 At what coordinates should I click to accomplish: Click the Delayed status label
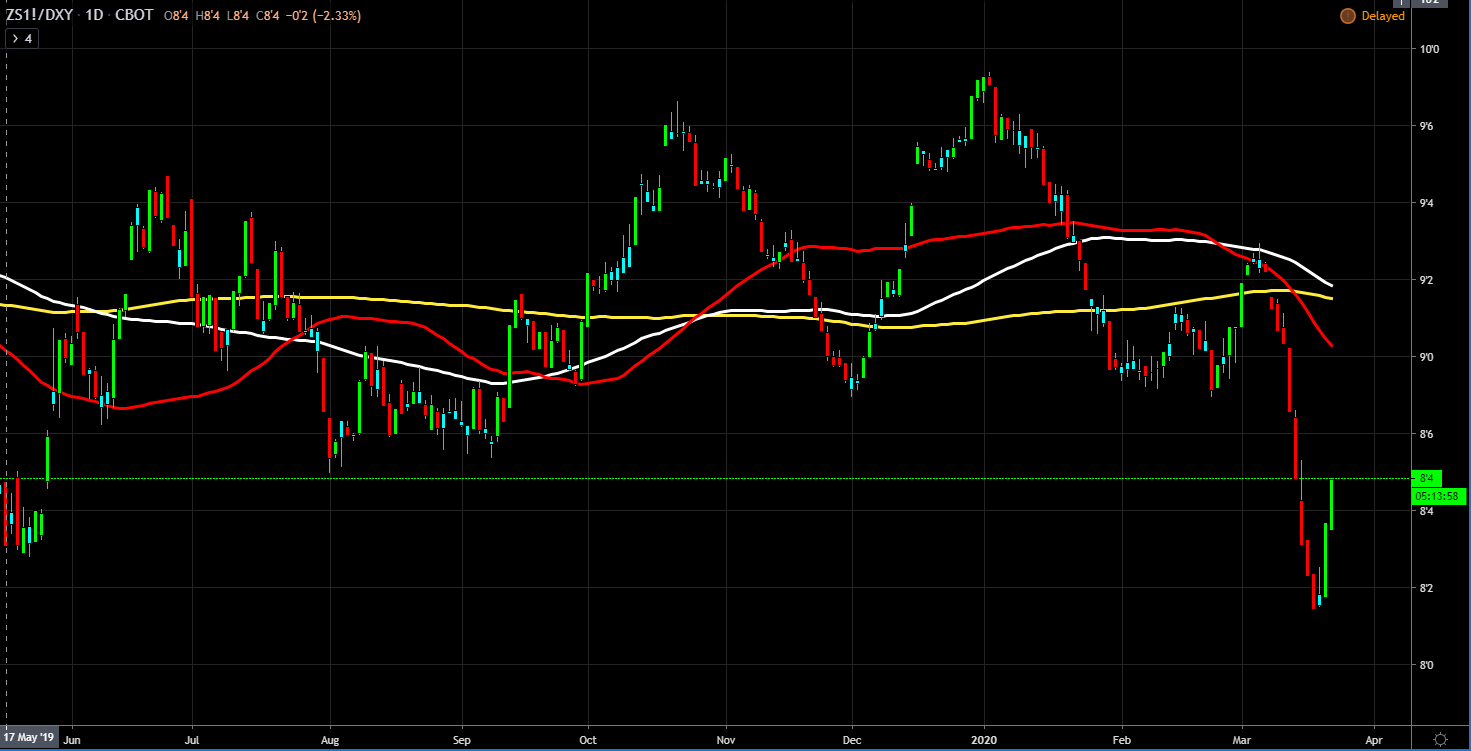tap(1383, 16)
